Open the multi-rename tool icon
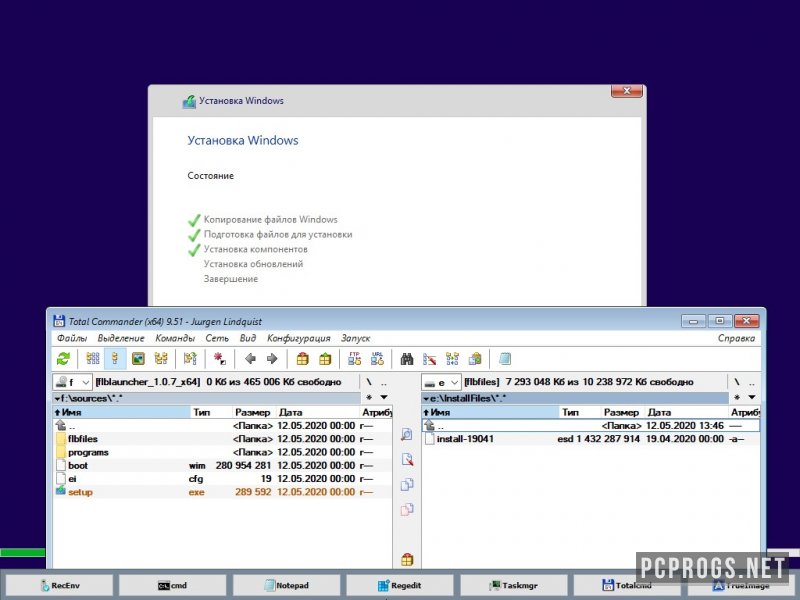The width and height of the screenshot is (800, 600). (430, 359)
